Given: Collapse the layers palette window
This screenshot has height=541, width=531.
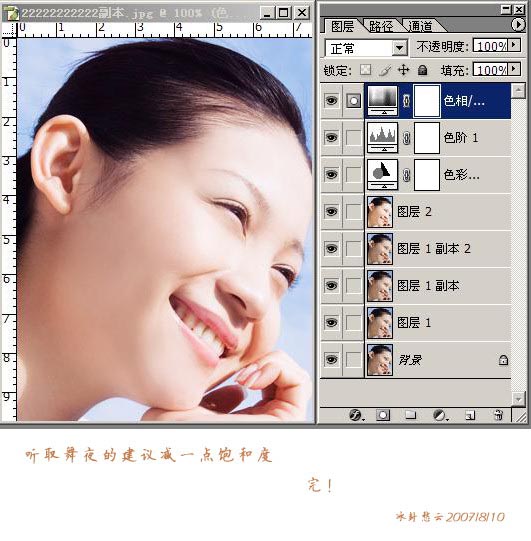Looking at the screenshot, I should [x=506, y=9].
